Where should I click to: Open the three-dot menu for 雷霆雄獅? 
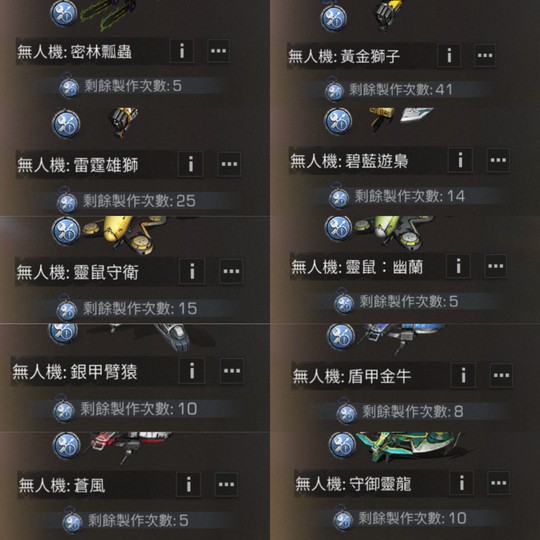pos(229,164)
